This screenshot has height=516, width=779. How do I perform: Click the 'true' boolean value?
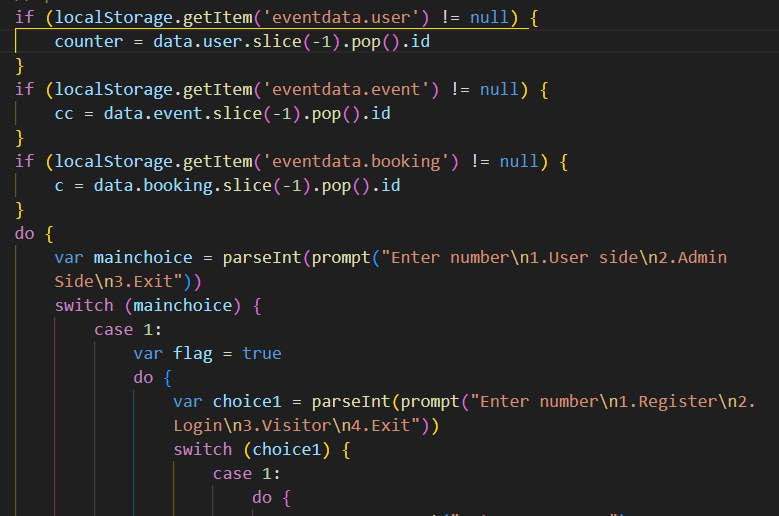pos(261,353)
